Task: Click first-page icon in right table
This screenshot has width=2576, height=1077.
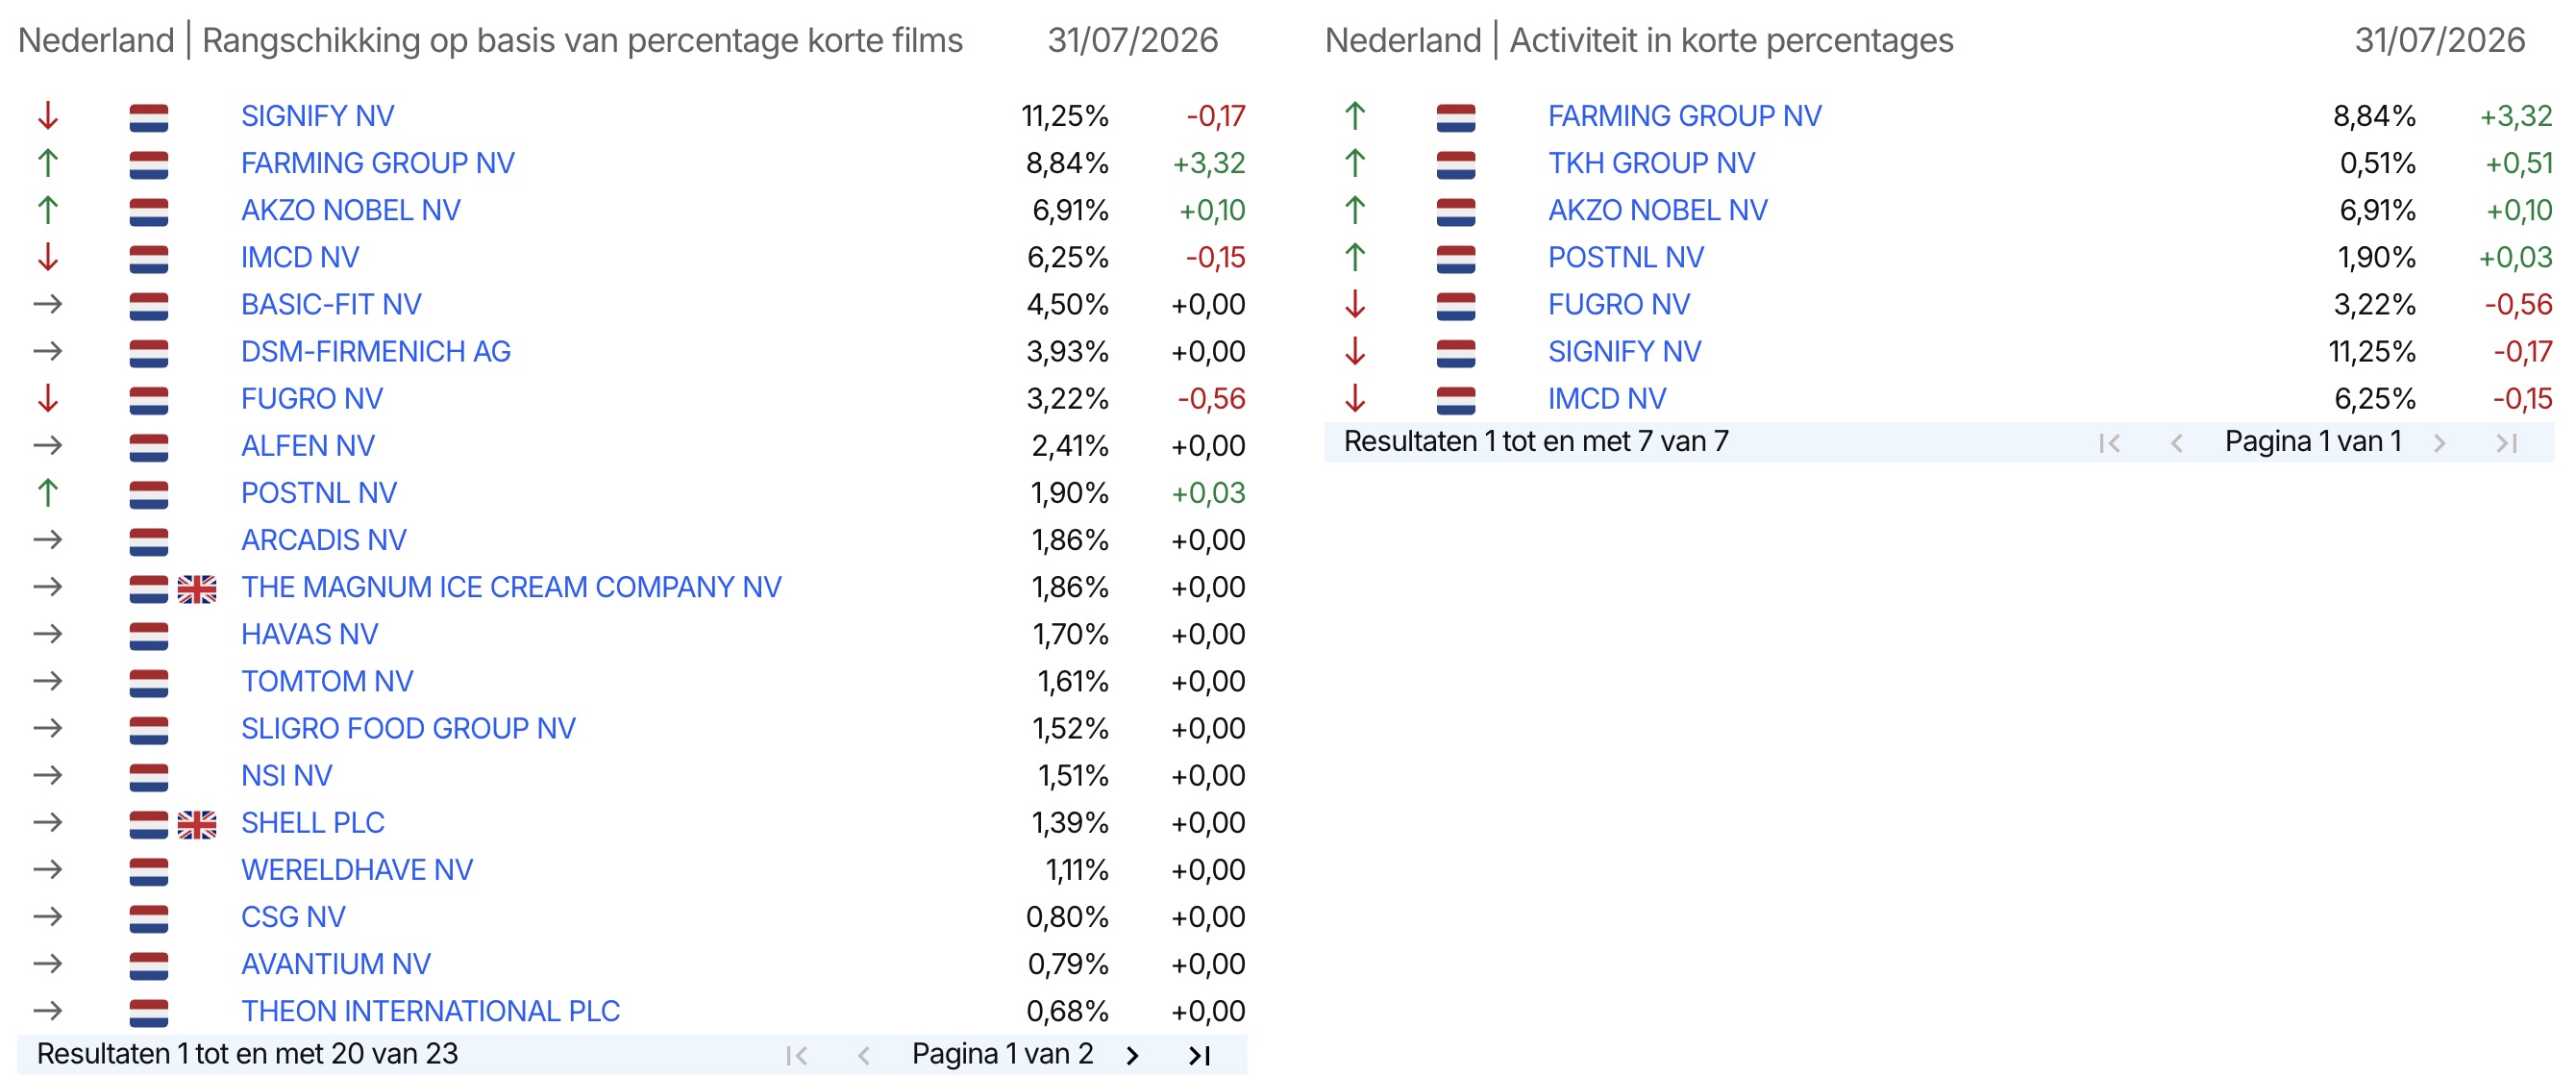Action: click(2109, 443)
